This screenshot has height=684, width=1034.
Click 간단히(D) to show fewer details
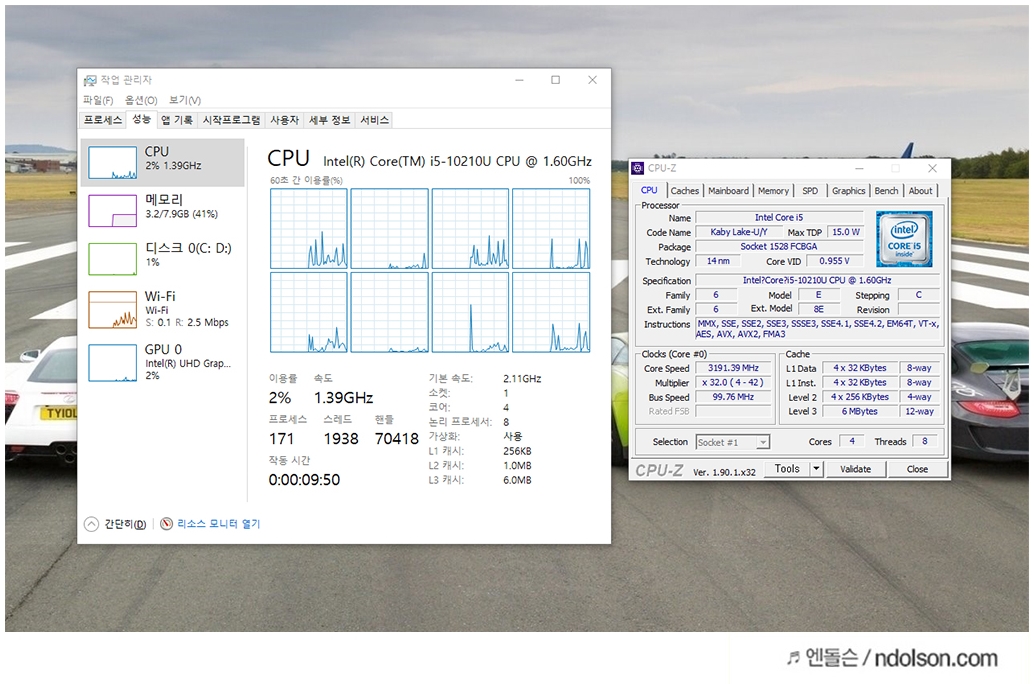(125, 524)
